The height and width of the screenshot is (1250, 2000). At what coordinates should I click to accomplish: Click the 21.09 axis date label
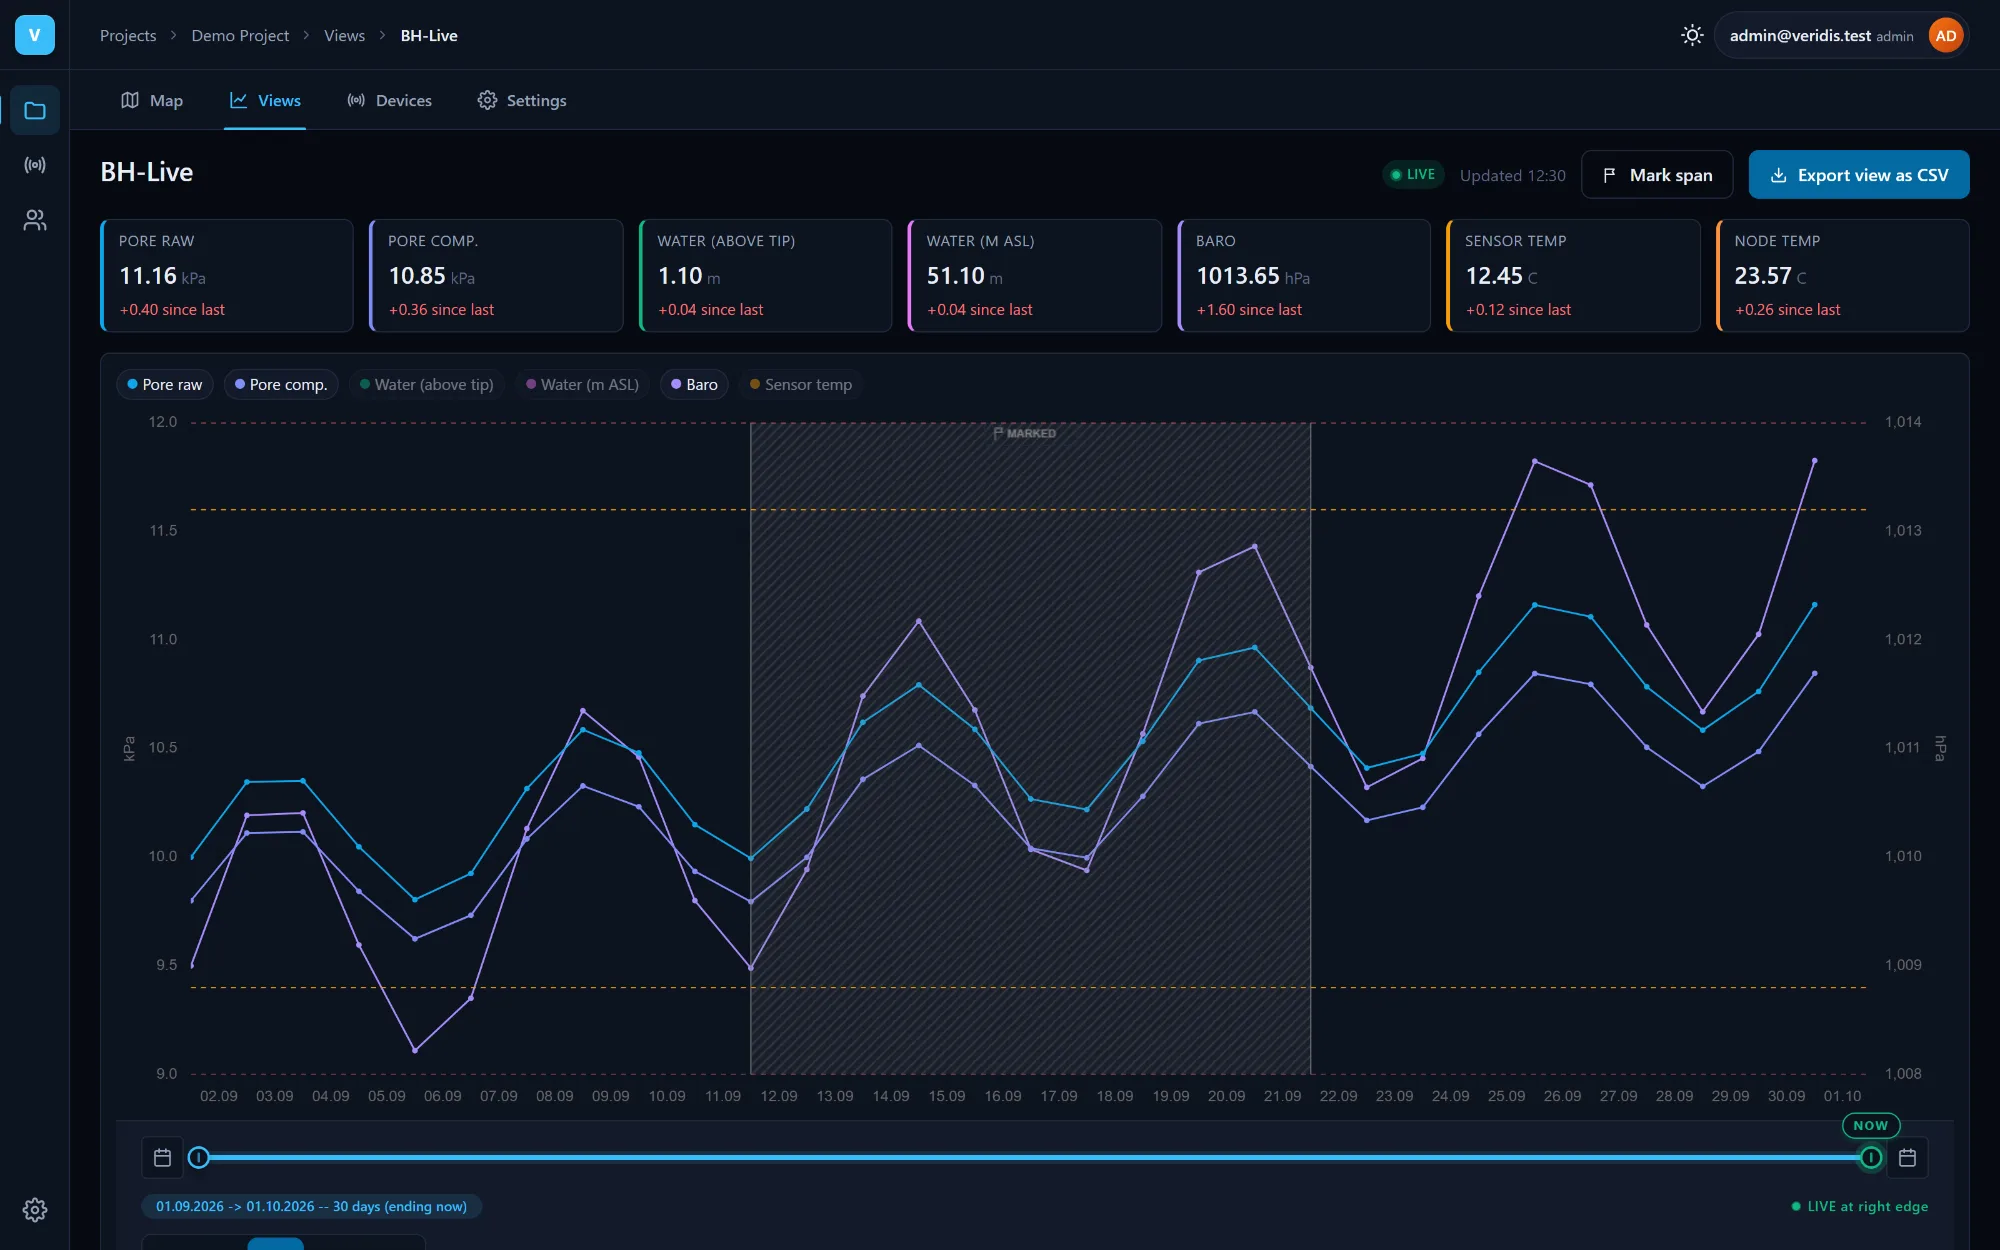pos(1282,1096)
